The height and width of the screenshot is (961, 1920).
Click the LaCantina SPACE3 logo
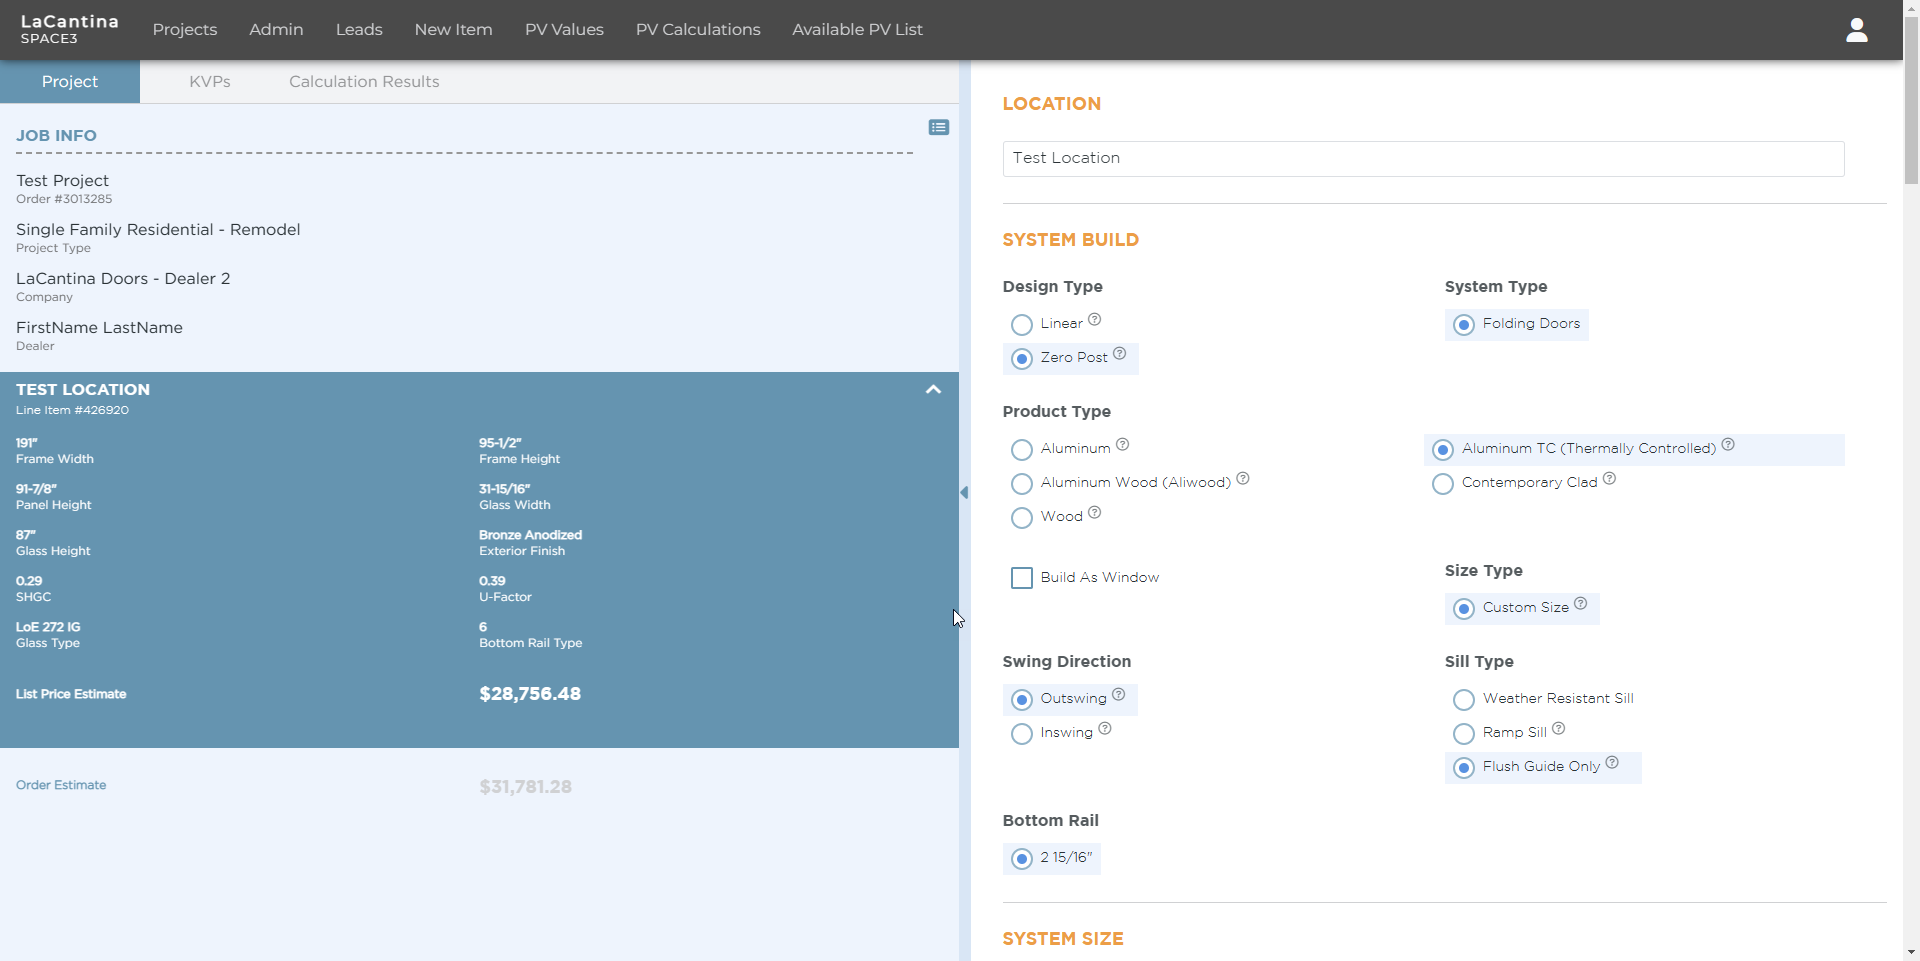(x=69, y=29)
